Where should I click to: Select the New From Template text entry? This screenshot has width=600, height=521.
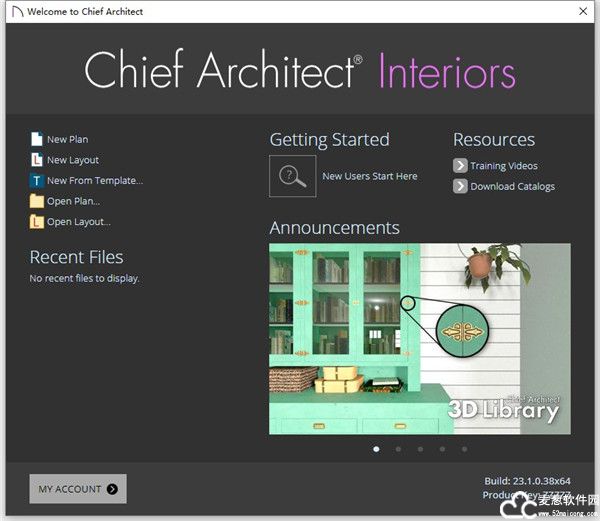point(95,181)
